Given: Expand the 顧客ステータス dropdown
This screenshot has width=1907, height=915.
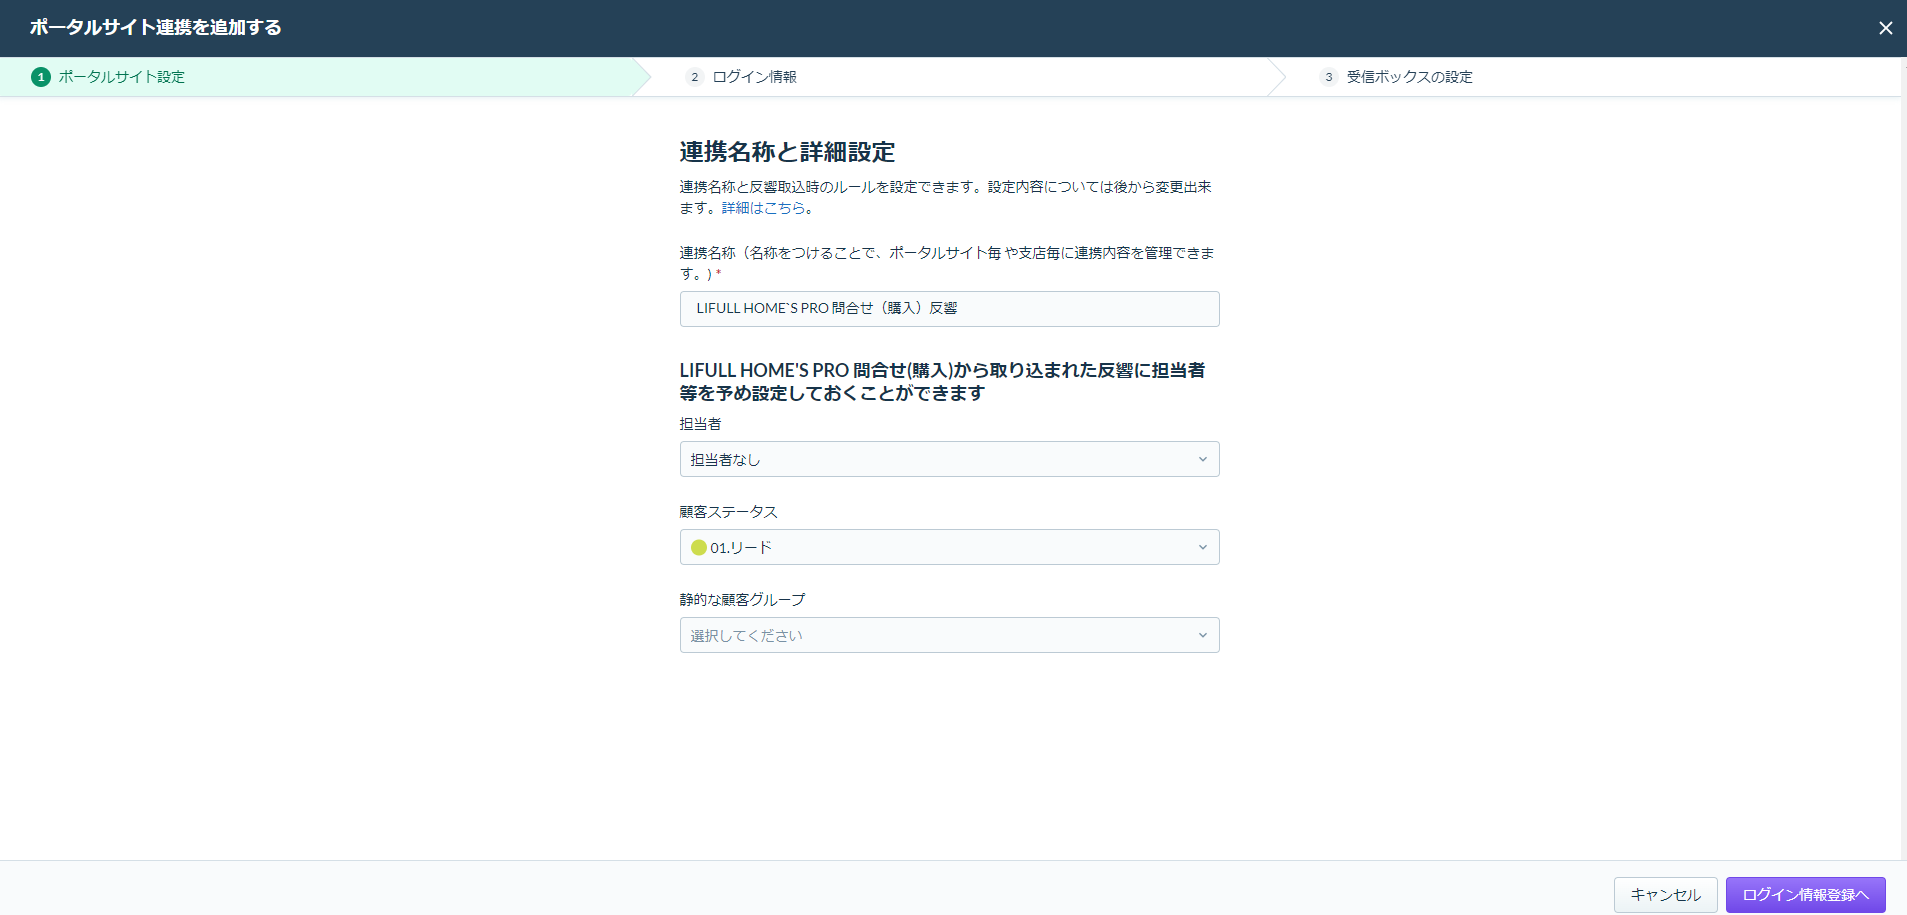Looking at the screenshot, I should click(949, 547).
